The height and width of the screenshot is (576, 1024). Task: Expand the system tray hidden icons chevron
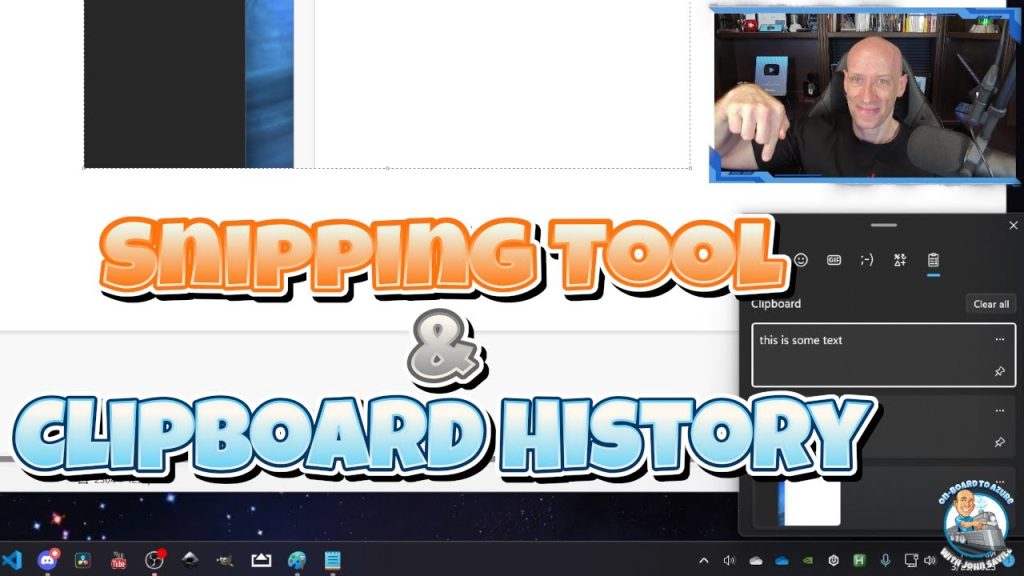pyautogui.click(x=703, y=560)
